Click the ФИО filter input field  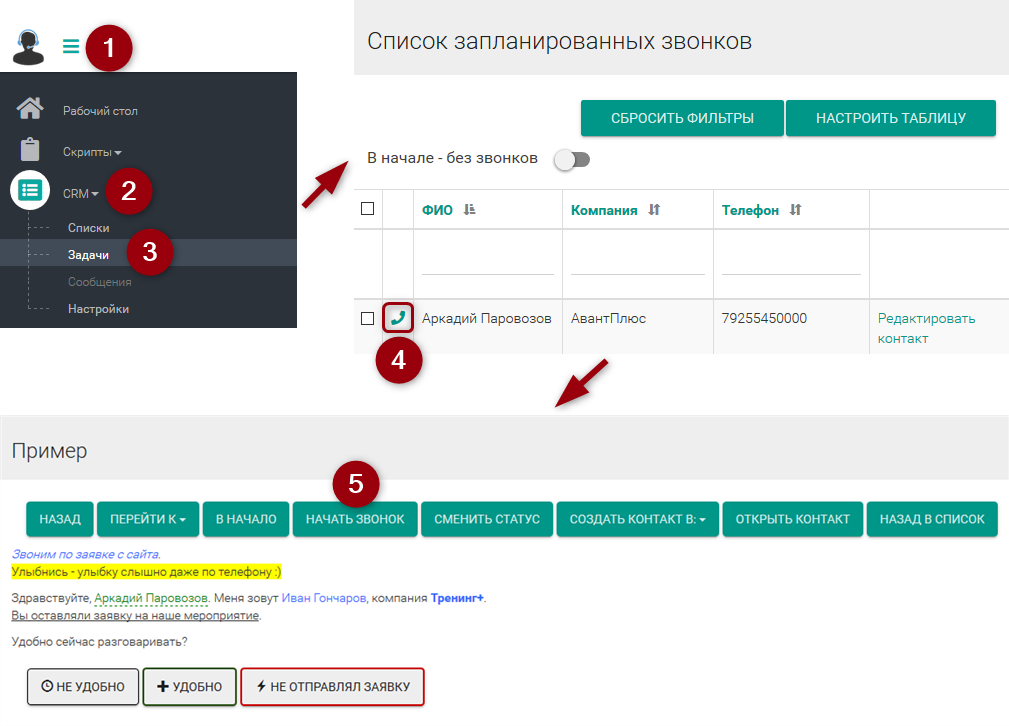coord(487,263)
